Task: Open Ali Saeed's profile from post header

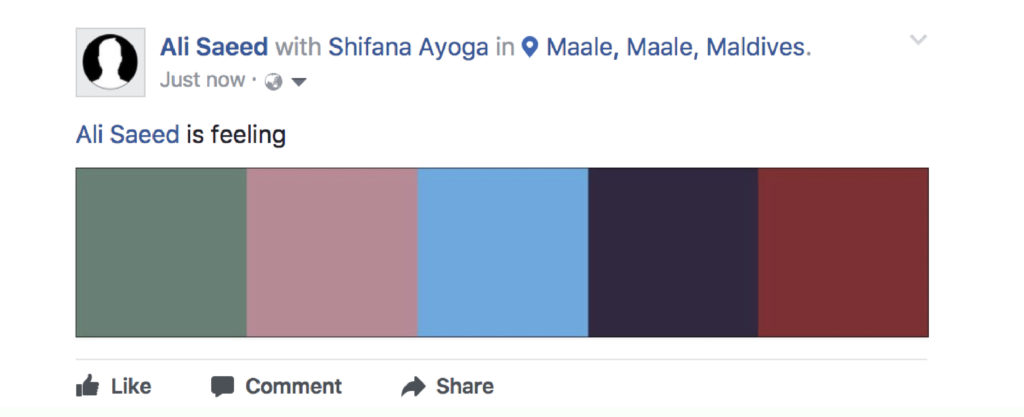Action: tap(214, 47)
